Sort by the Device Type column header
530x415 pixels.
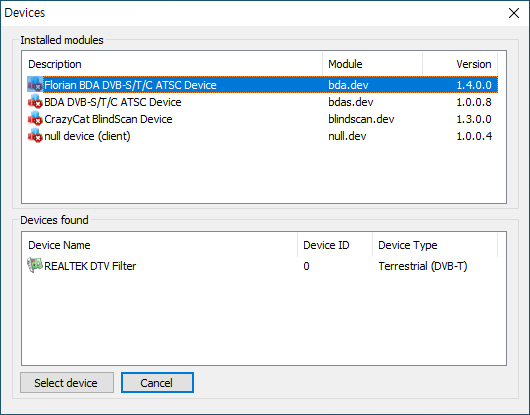[x=435, y=245]
